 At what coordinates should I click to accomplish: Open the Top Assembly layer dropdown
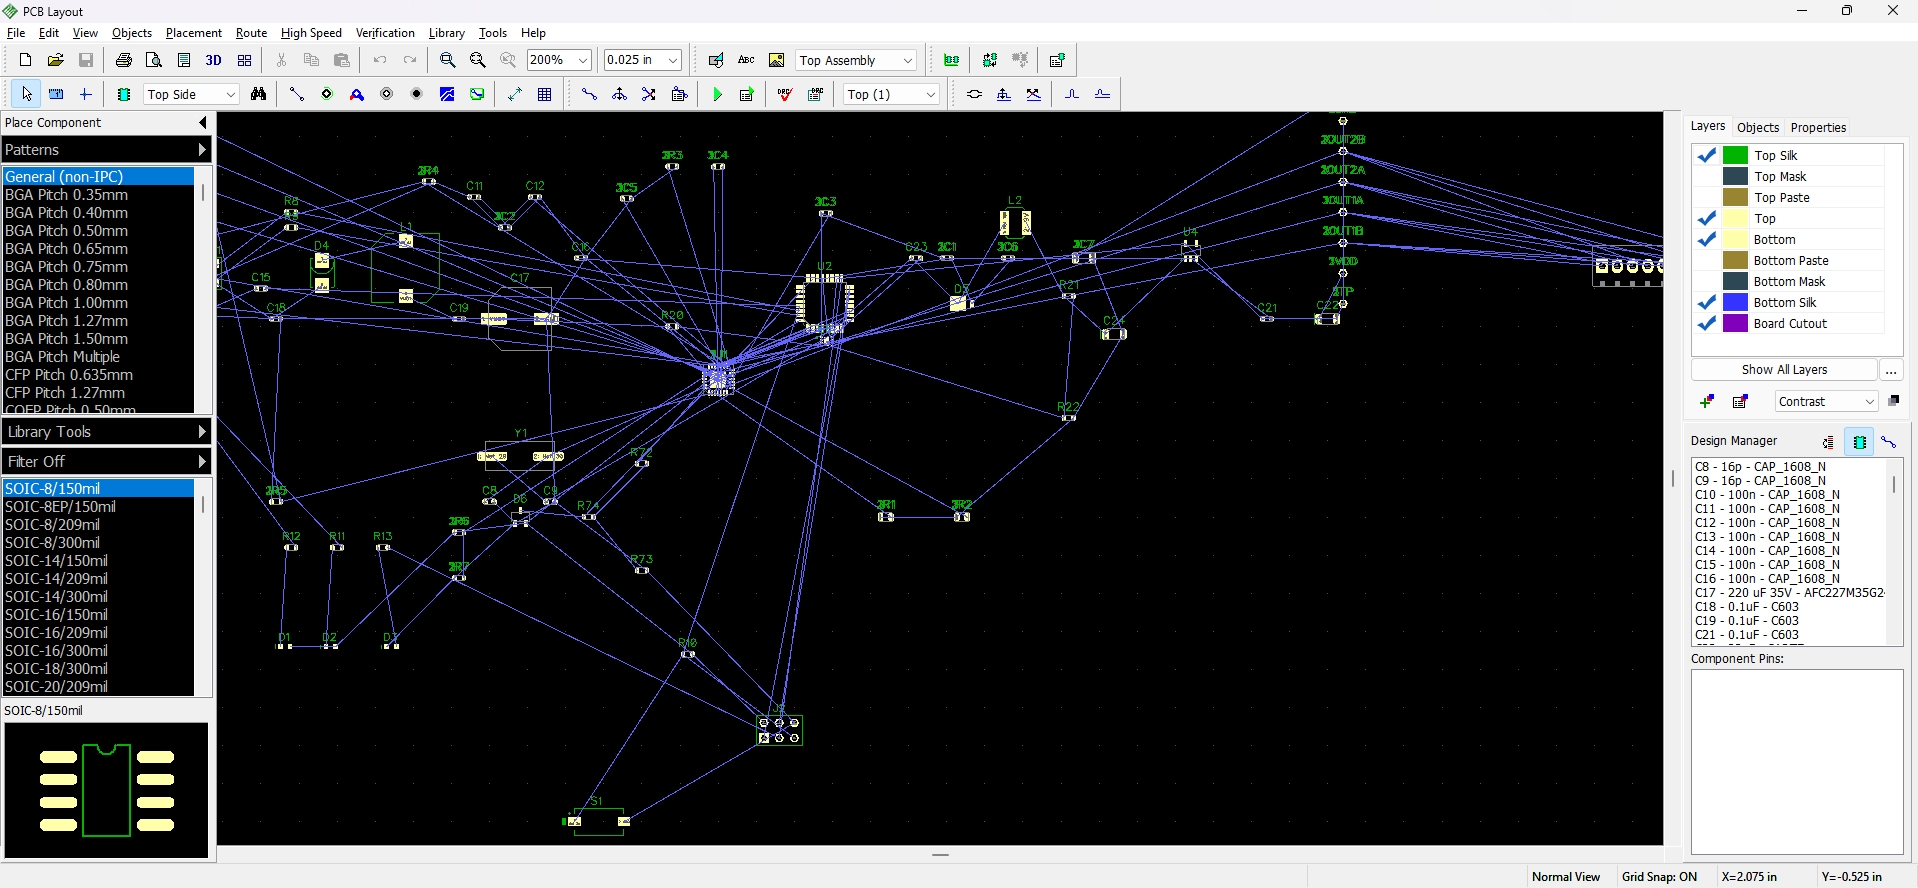[907, 60]
